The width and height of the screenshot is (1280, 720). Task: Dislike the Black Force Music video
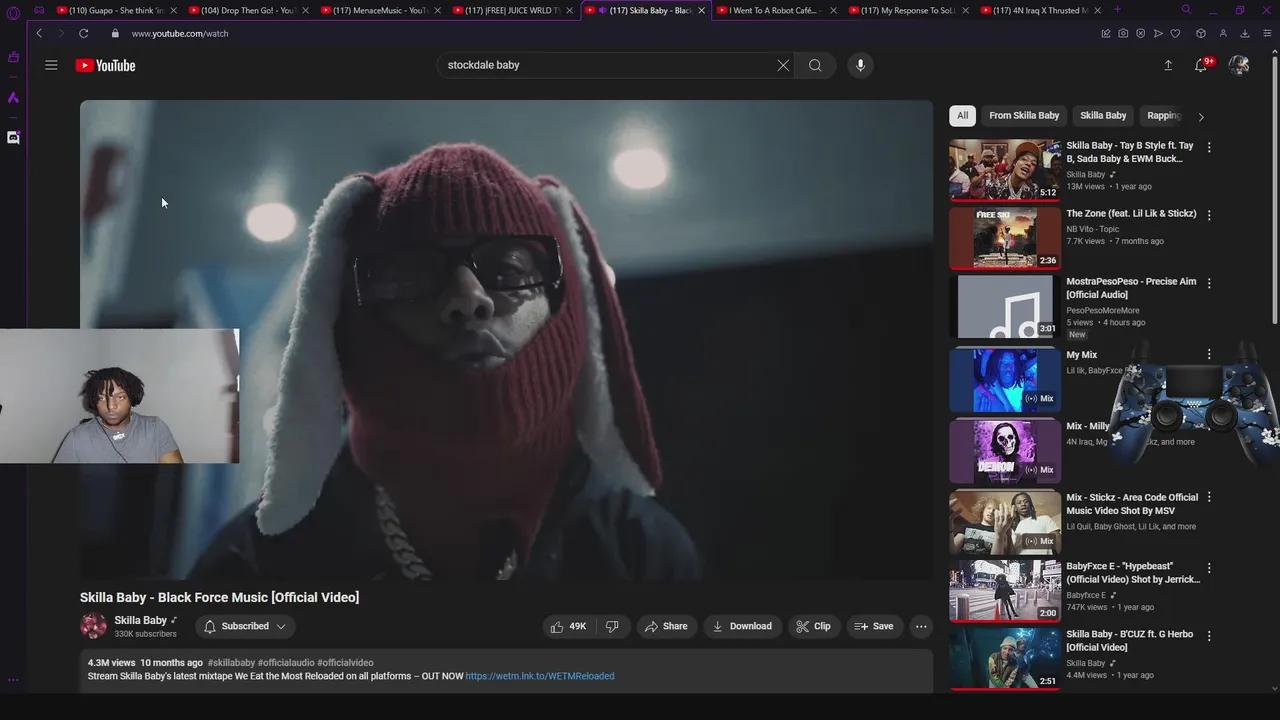click(x=612, y=626)
